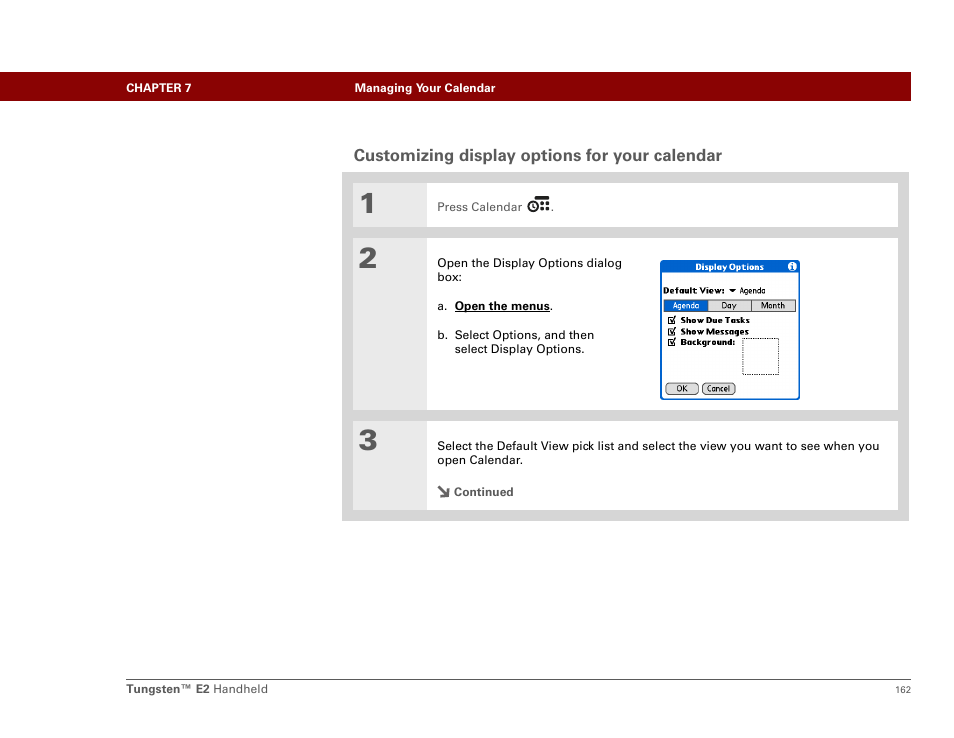Toggle the Background checkbox
The height and width of the screenshot is (738, 954).
[x=672, y=343]
